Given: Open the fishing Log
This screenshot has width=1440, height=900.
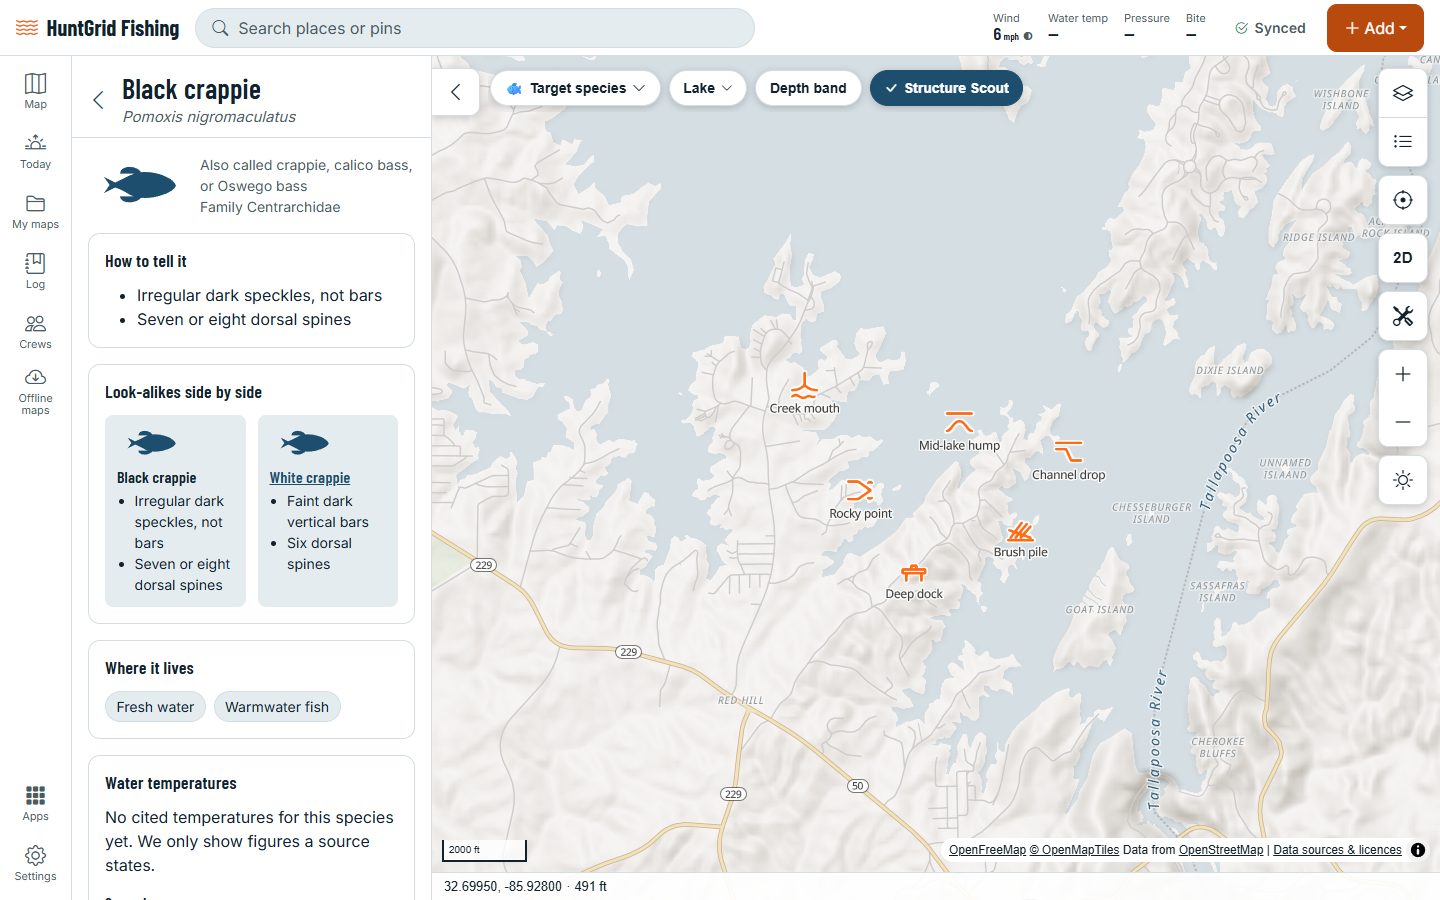Looking at the screenshot, I should point(35,270).
